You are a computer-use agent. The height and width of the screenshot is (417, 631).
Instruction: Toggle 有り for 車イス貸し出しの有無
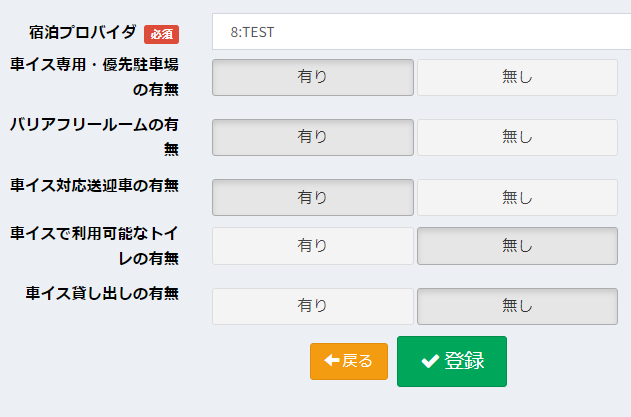point(313,306)
